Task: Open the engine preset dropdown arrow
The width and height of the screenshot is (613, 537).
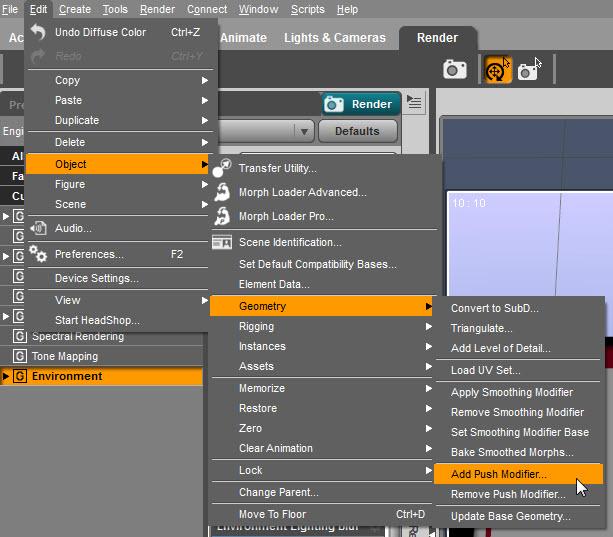Action: 304,131
